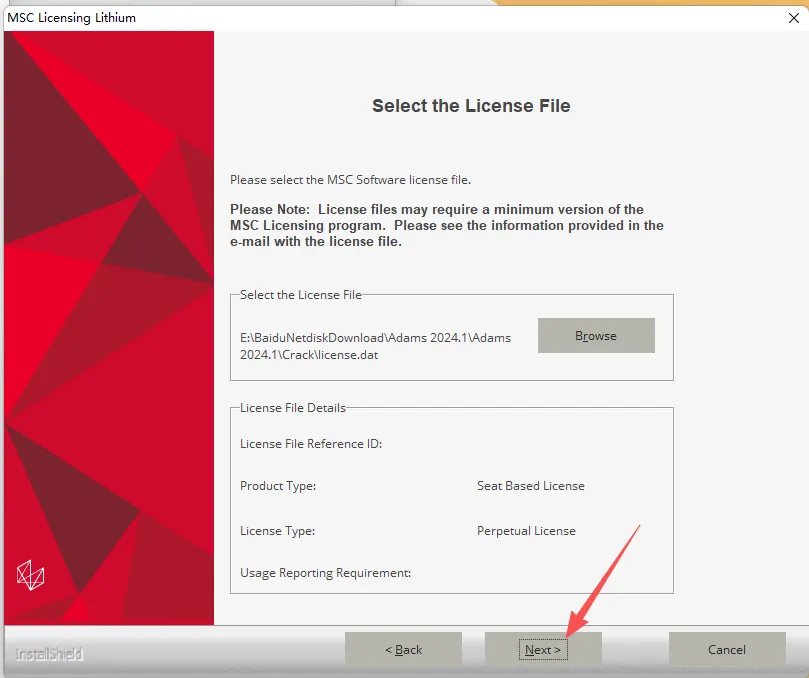The width and height of the screenshot is (809, 678).
Task: Close the MSC Licensing Lithium window
Action: click(x=794, y=18)
